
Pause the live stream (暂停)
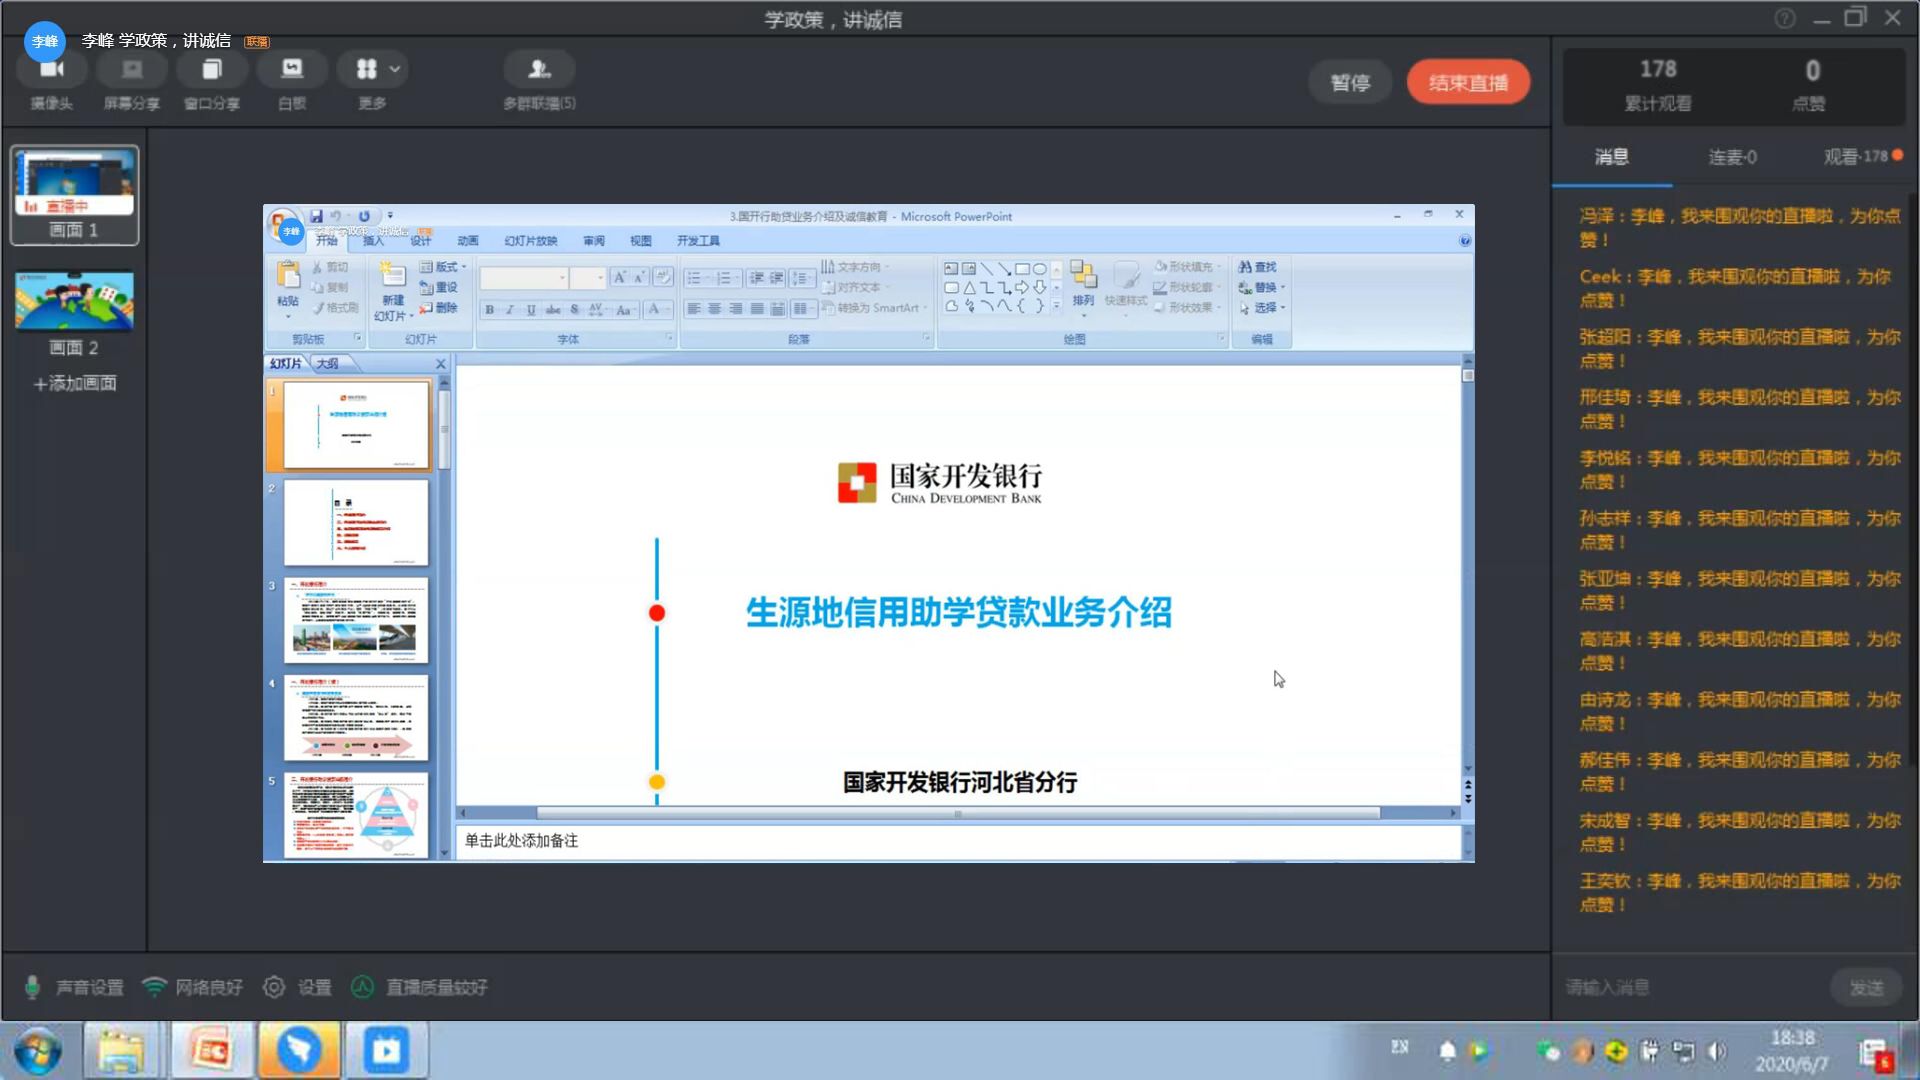click(1350, 83)
